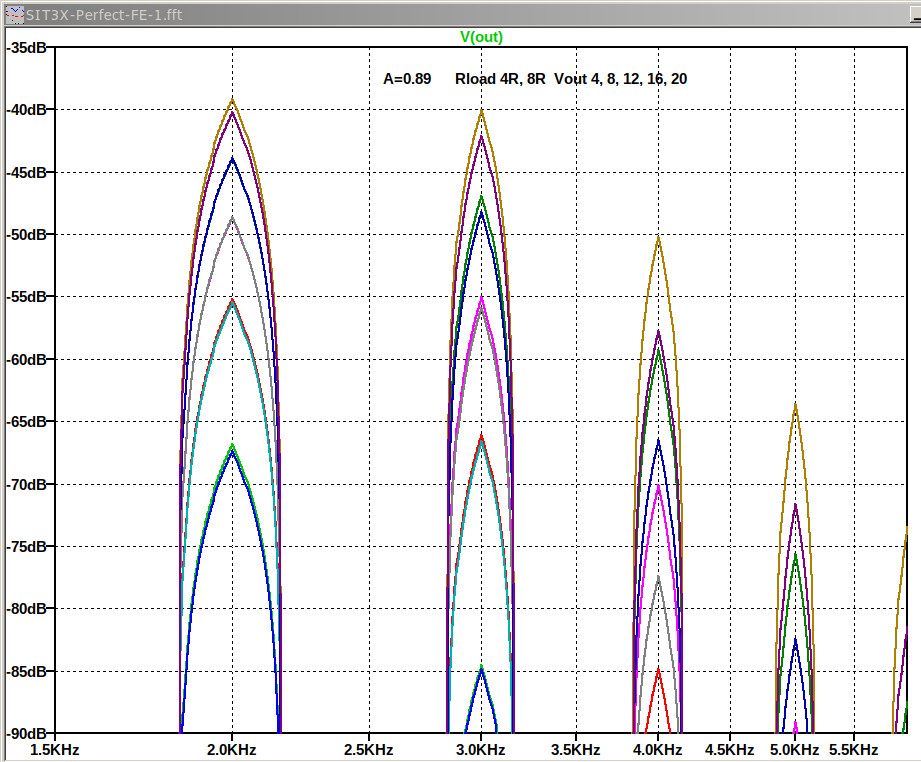This screenshot has width=921, height=762.
Task: Click the 3.5KHz frequency axis label
Action: coord(576,750)
